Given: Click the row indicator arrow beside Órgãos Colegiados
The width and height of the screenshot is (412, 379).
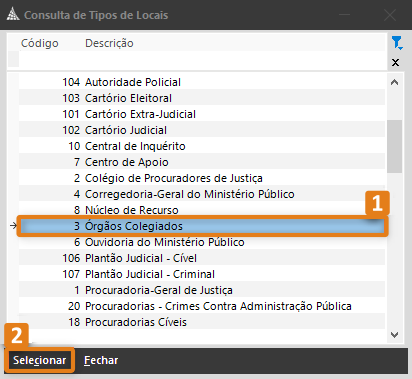Looking at the screenshot, I should click(x=13, y=226).
